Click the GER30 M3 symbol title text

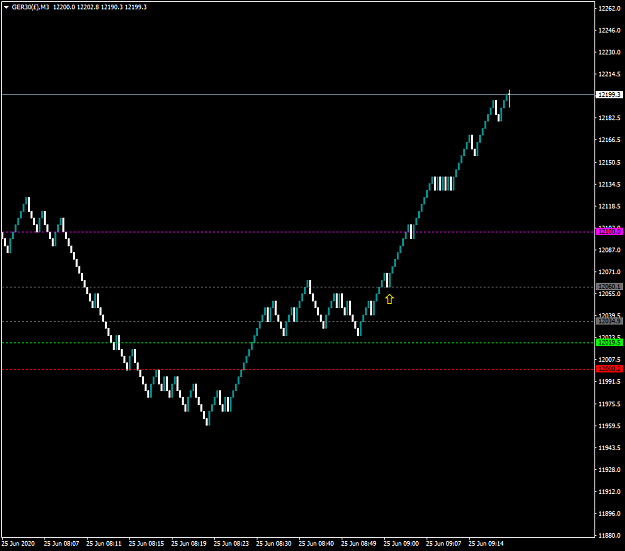click(x=31, y=7)
